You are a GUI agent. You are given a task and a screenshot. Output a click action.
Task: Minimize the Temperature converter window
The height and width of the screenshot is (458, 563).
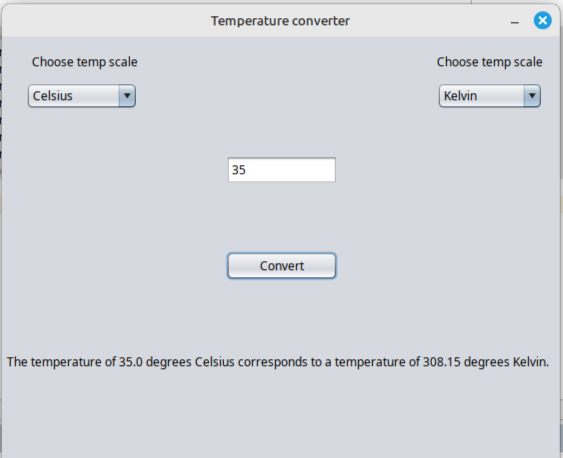(x=515, y=22)
